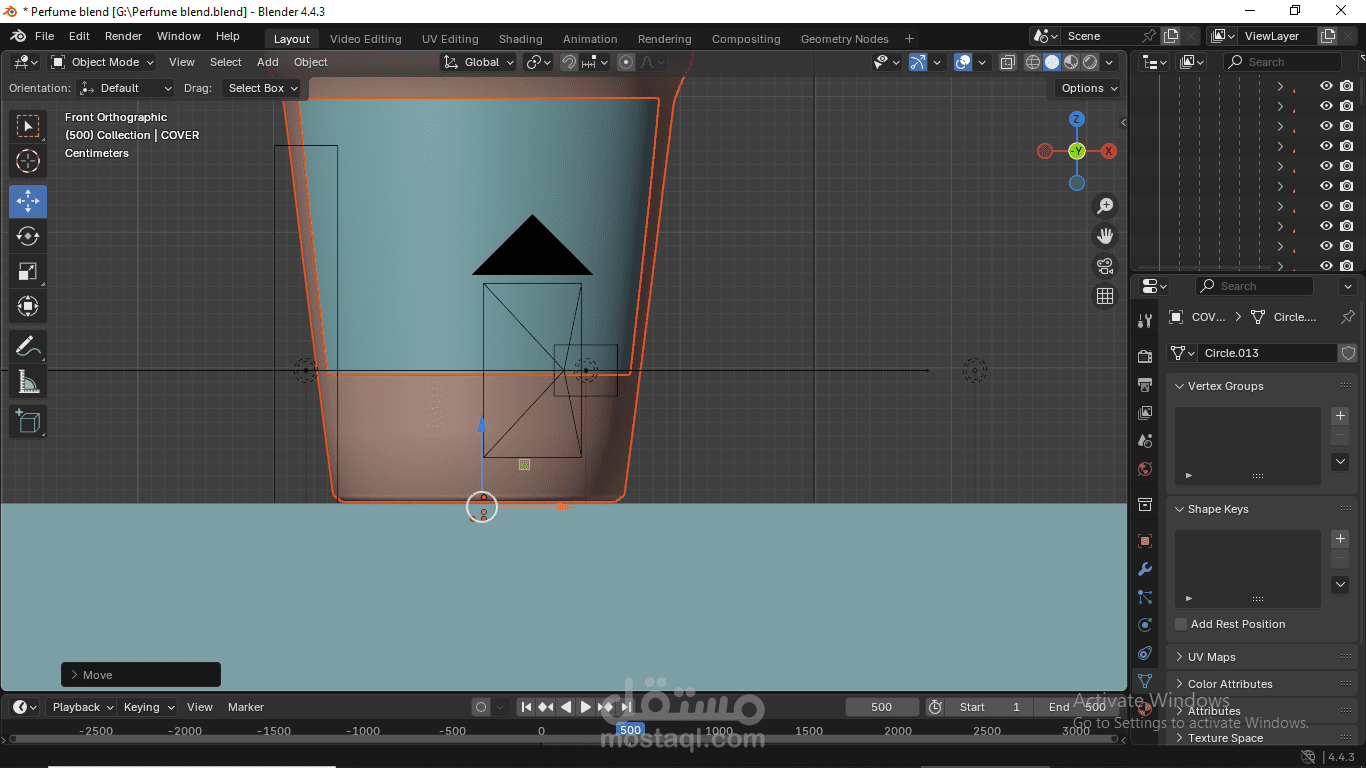The height and width of the screenshot is (768, 1366).
Task: Switch to orthographic/perspective grid icon
Action: (1105, 296)
